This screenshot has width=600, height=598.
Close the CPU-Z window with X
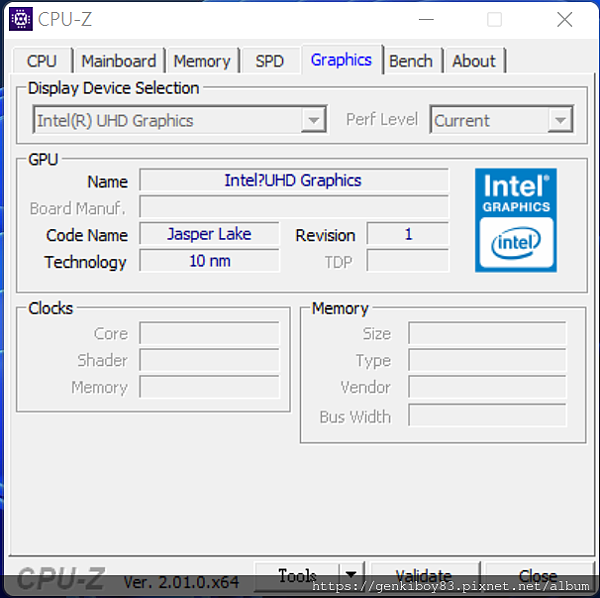click(x=564, y=19)
